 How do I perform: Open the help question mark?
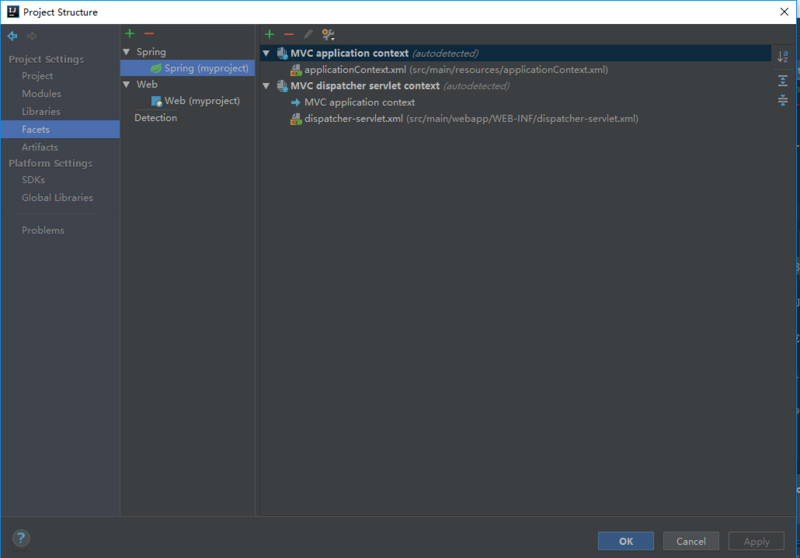(21, 538)
